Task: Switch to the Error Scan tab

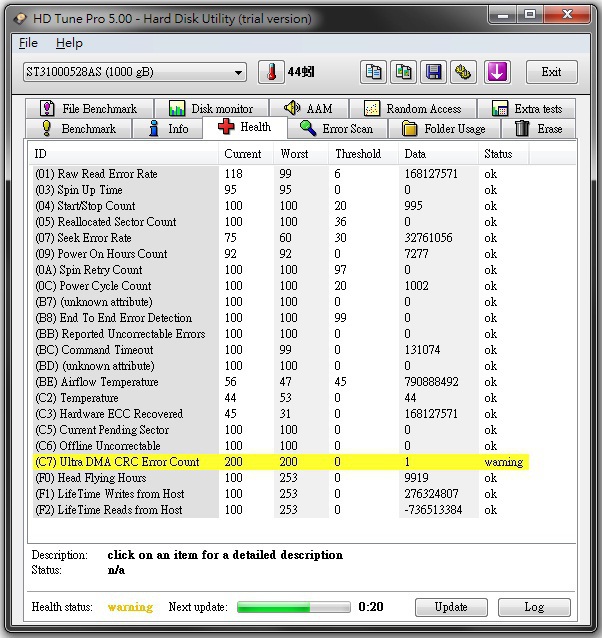Action: (x=337, y=129)
